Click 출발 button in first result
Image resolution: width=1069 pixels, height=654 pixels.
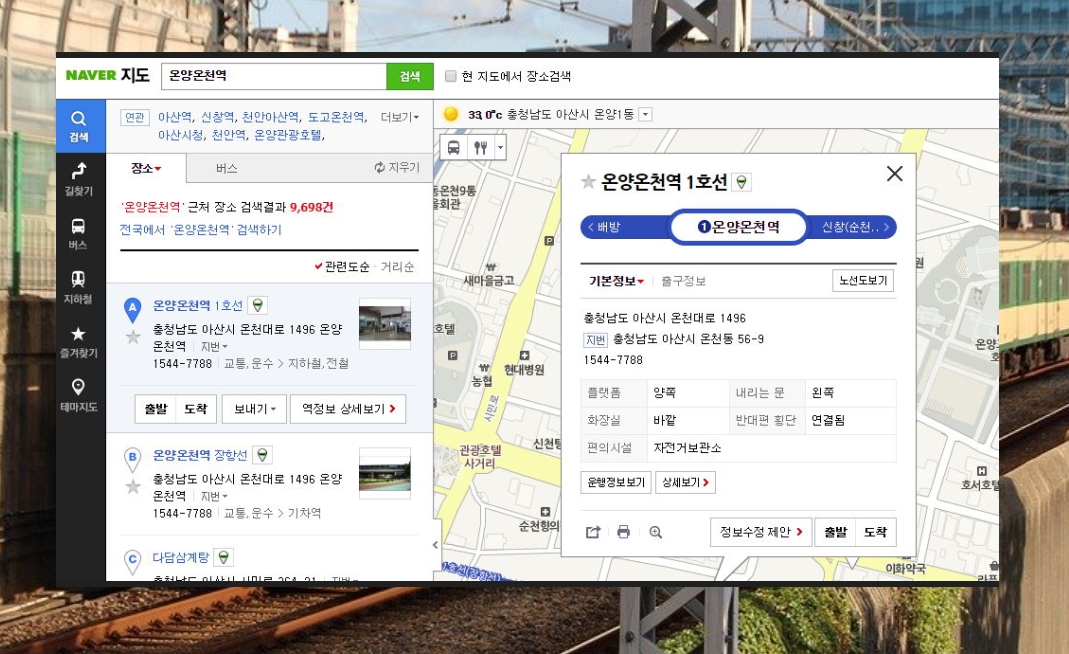click(155, 409)
